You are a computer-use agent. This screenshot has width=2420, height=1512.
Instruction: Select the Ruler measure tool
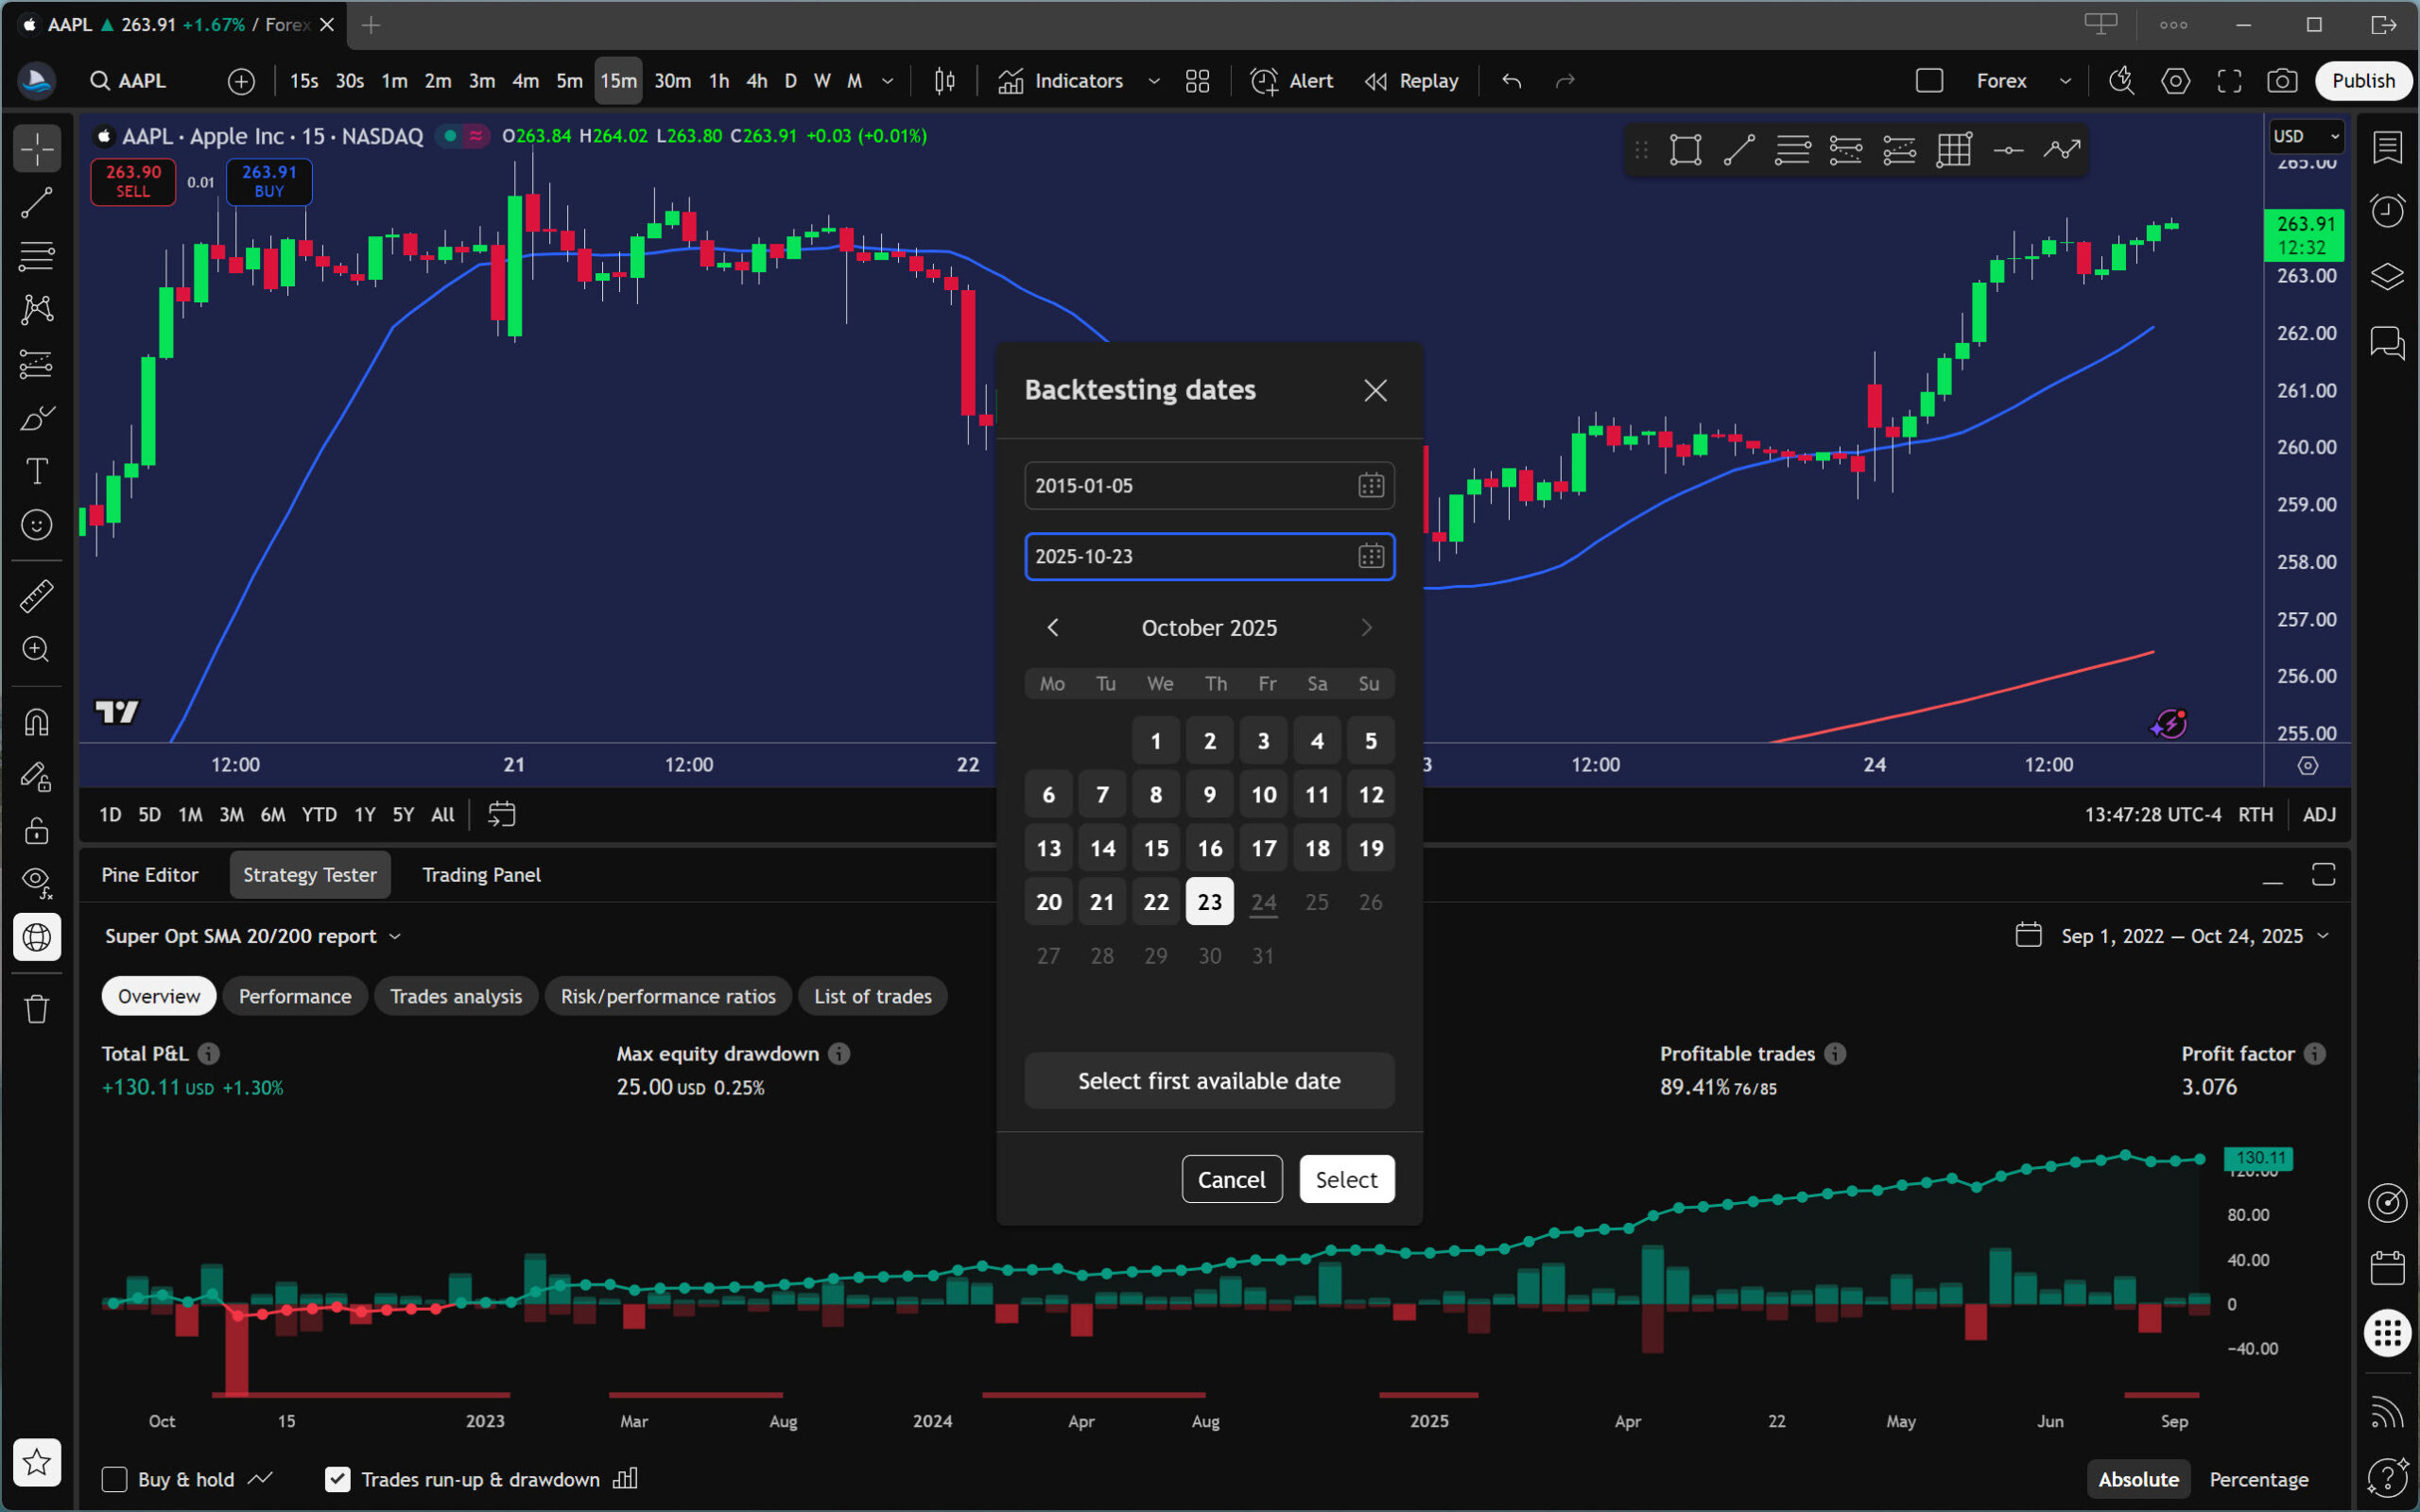pos(37,596)
